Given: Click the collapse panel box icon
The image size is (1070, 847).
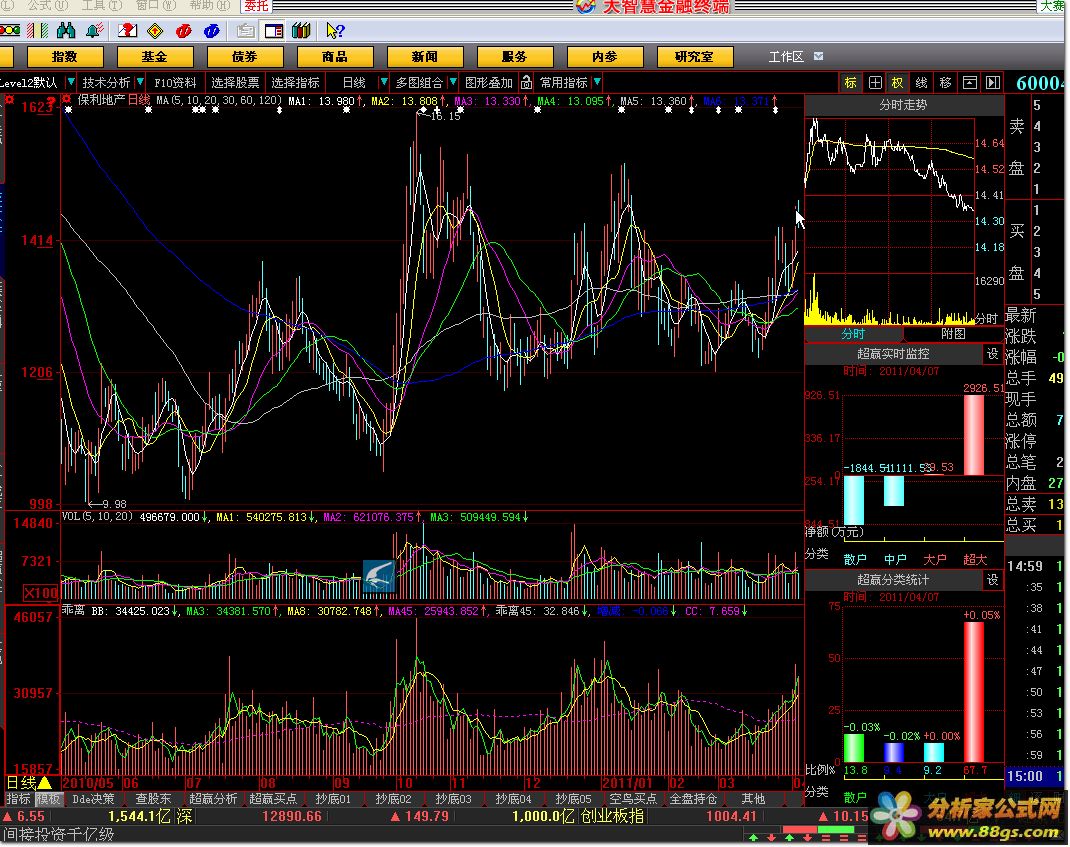Looking at the screenshot, I should click(969, 83).
